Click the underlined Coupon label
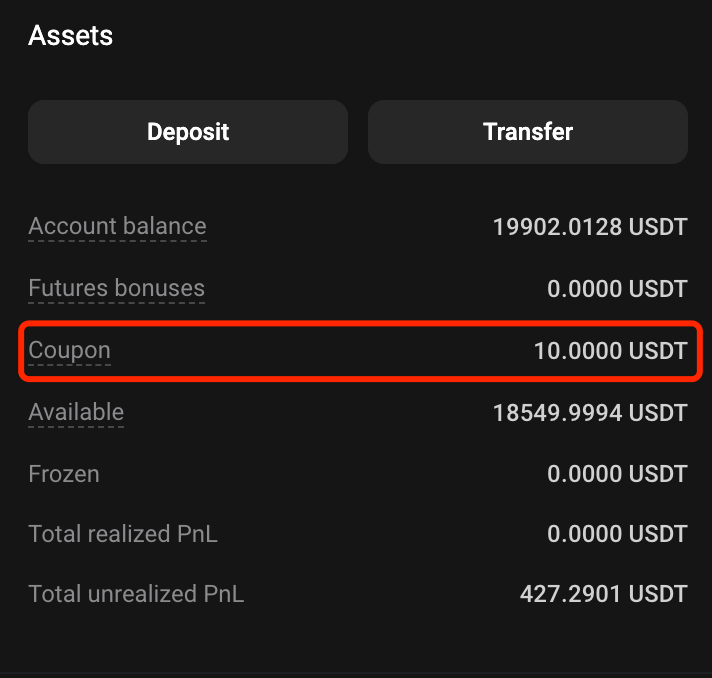Image resolution: width=712 pixels, height=678 pixels. (69, 351)
